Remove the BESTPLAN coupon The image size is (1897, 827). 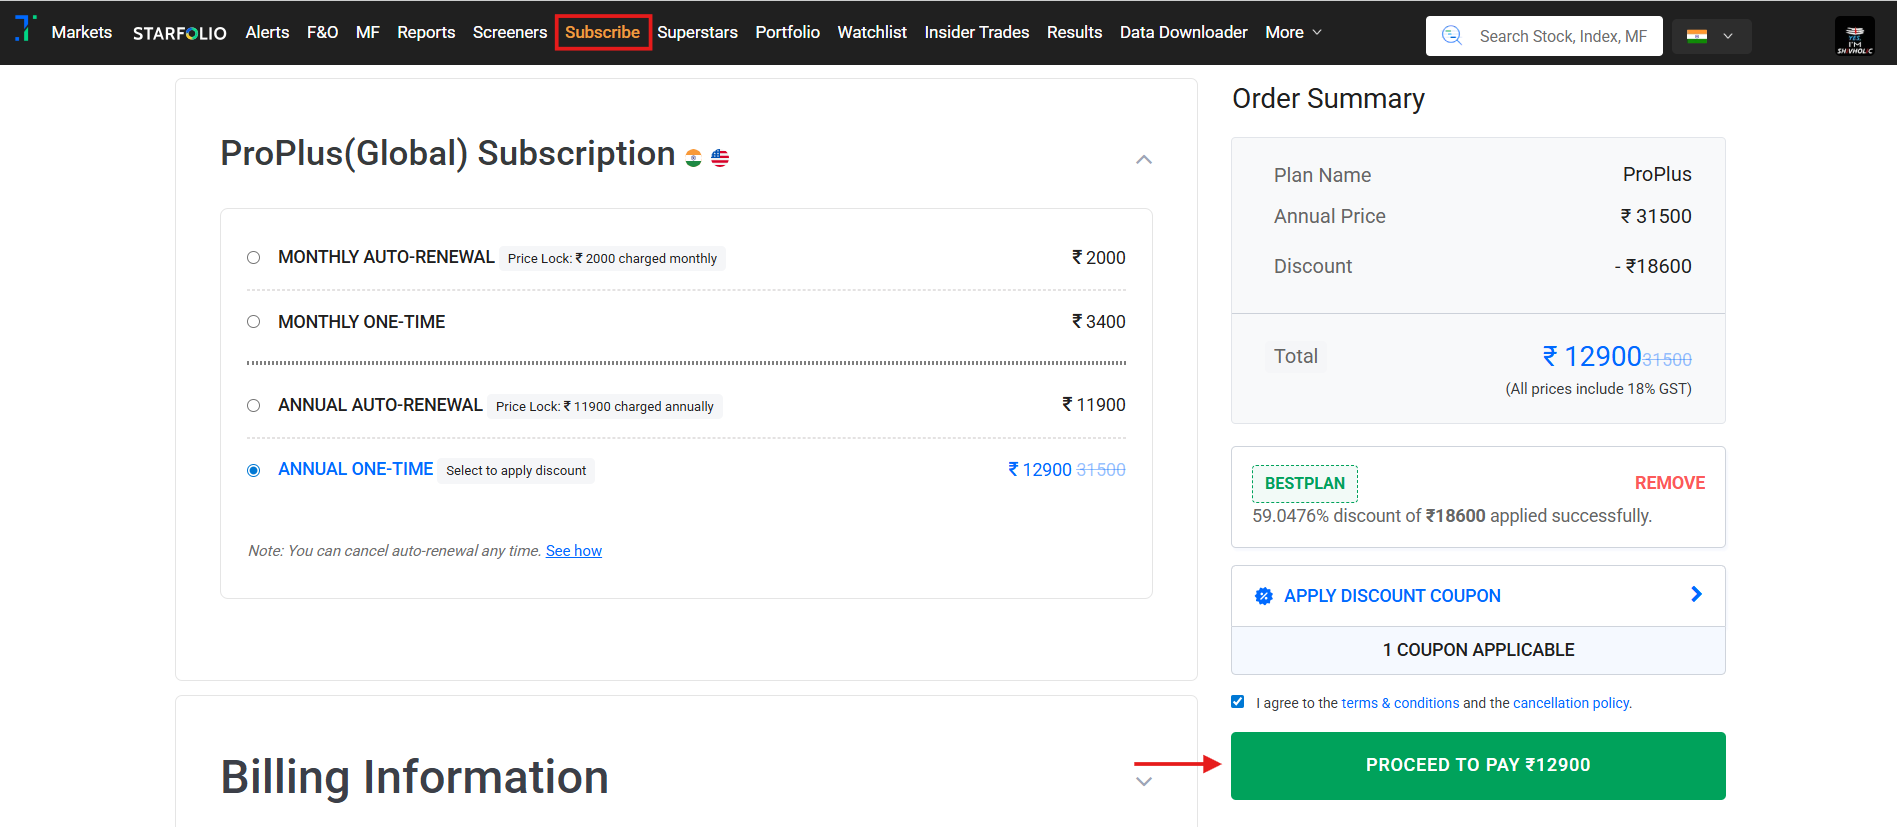click(x=1669, y=483)
